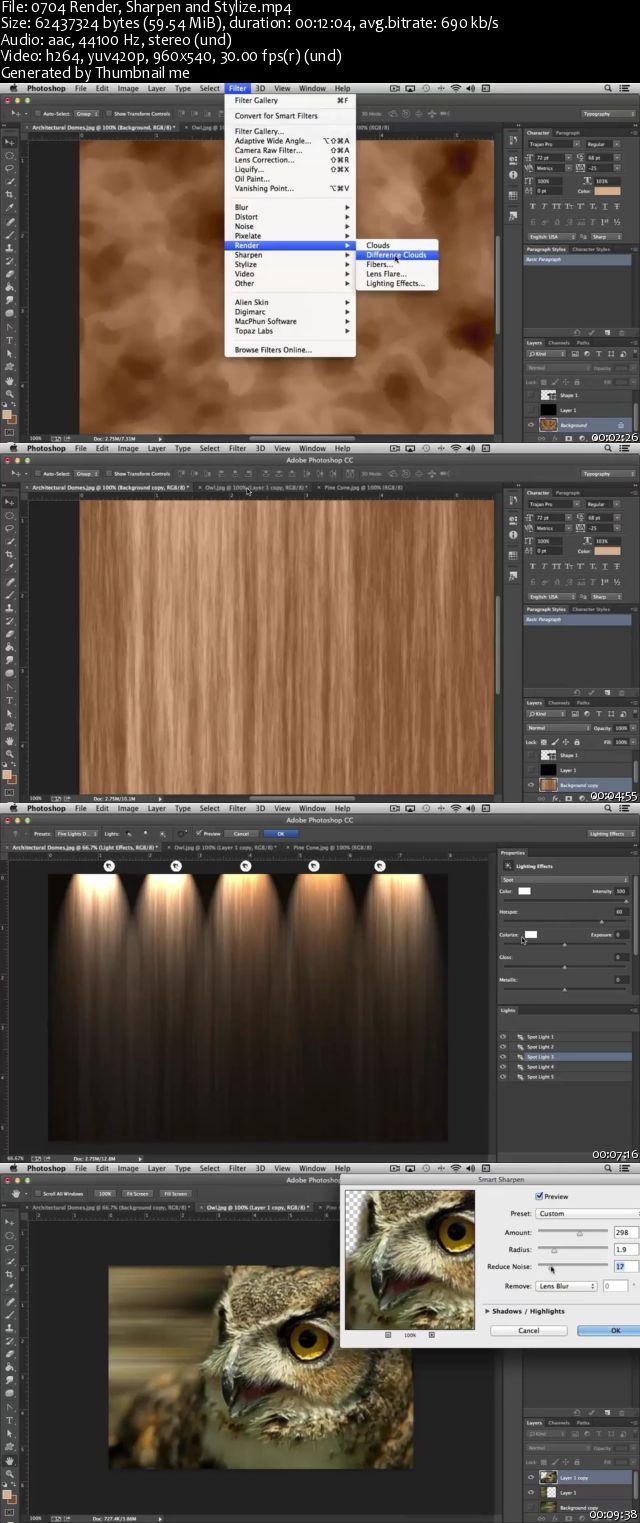Open the Blur submenu in Filter menu
Viewport: 640px width, 1523px height.
[291, 207]
